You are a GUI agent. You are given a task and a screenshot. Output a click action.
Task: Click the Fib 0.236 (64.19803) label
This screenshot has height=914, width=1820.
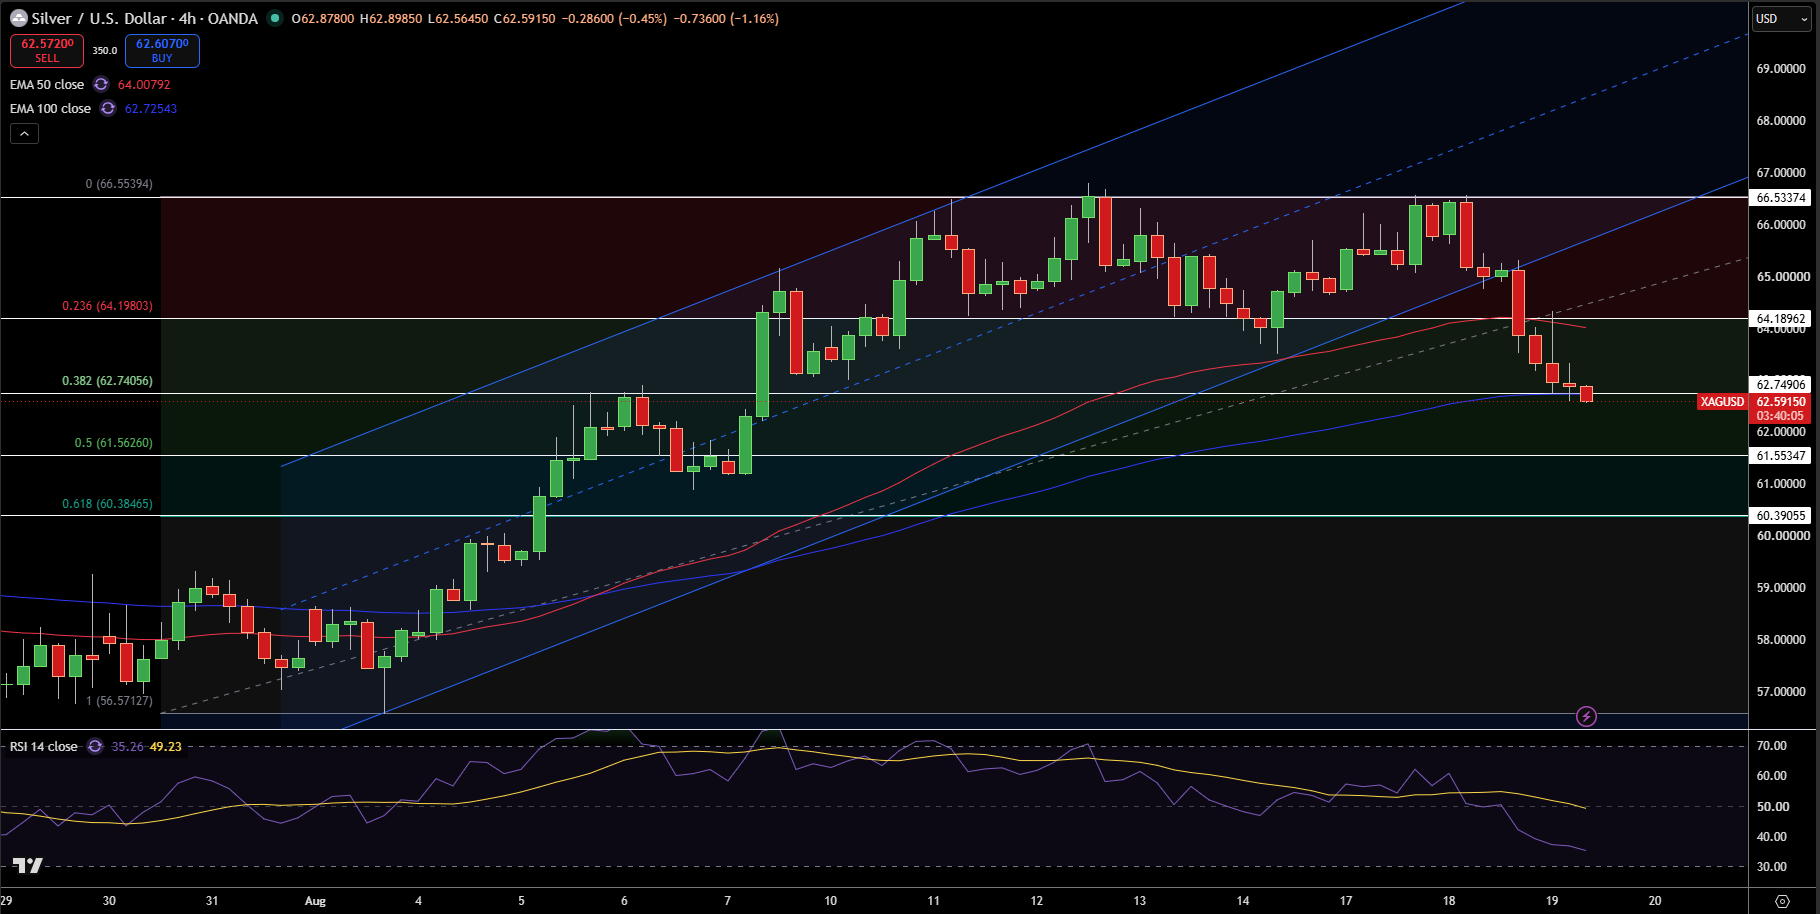[107, 306]
